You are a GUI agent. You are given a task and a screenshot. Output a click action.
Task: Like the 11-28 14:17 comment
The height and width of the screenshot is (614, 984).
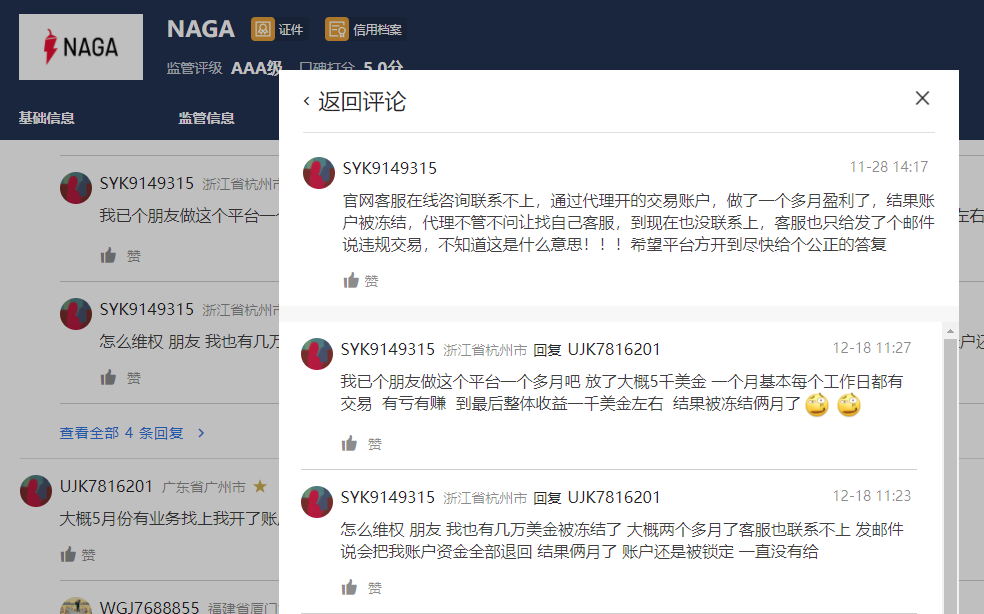point(352,281)
